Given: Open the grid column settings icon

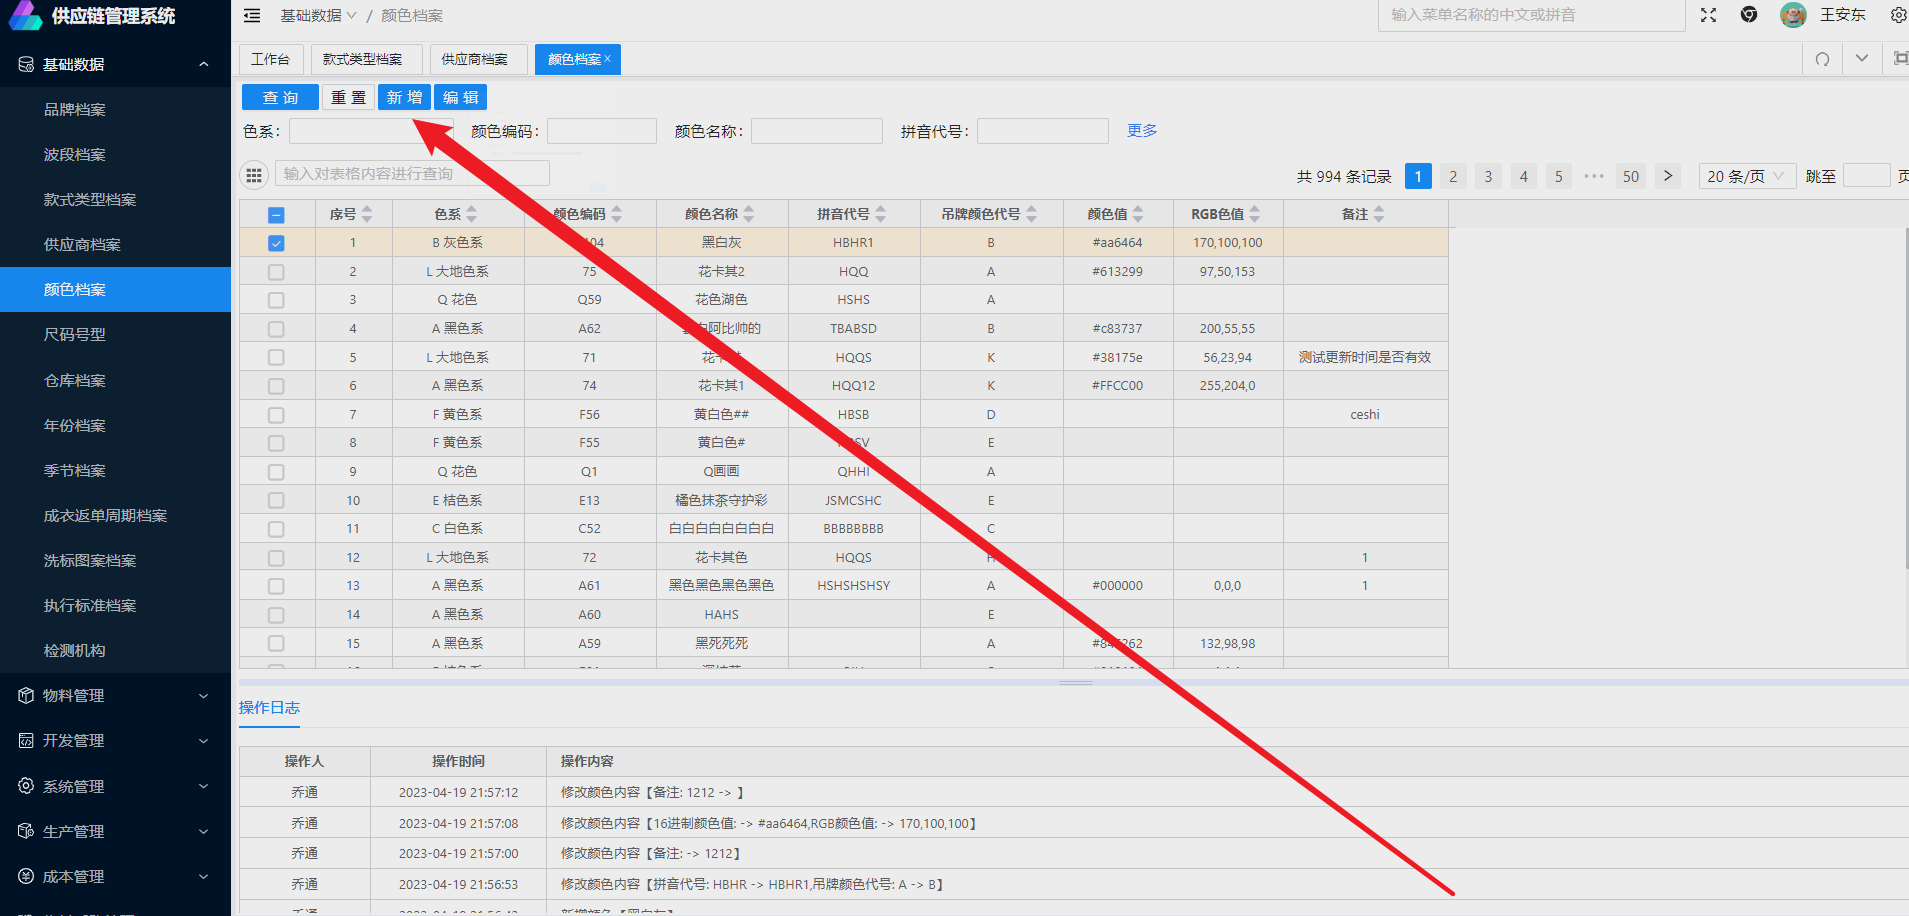Looking at the screenshot, I should pos(254,175).
